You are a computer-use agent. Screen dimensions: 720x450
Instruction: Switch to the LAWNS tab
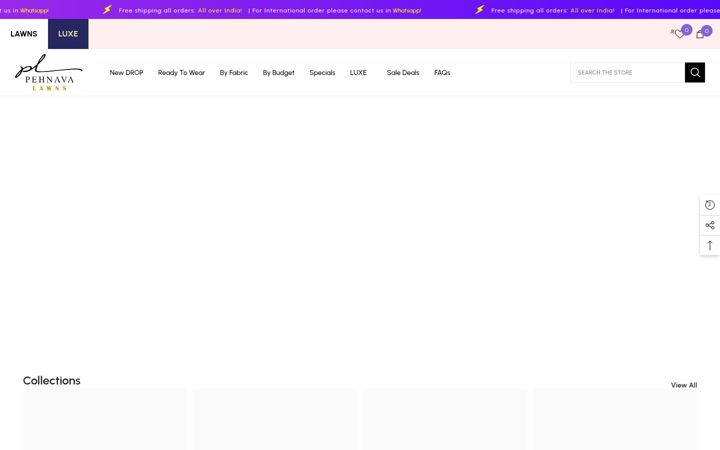click(x=24, y=34)
